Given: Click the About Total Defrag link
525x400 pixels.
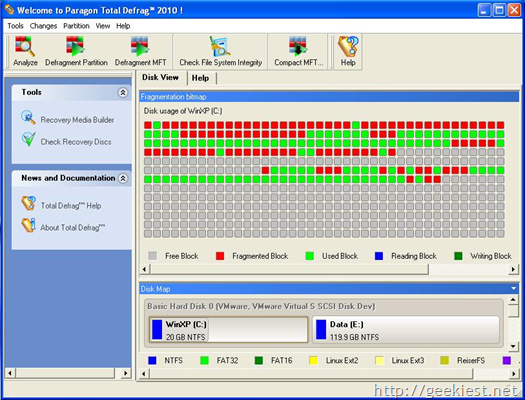Looking at the screenshot, I should coord(72,228).
